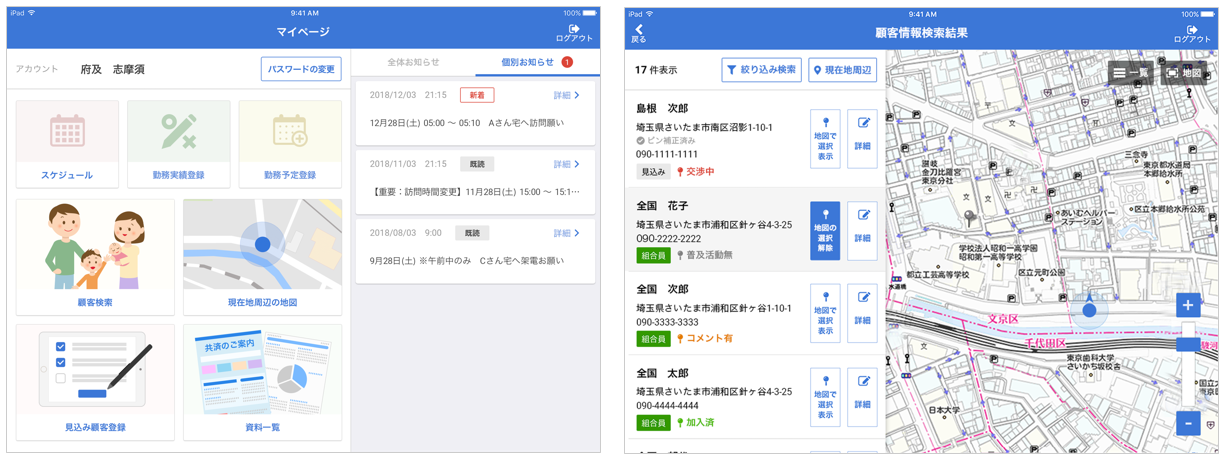
Task: Click パスワードの変更 button
Action: (301, 69)
